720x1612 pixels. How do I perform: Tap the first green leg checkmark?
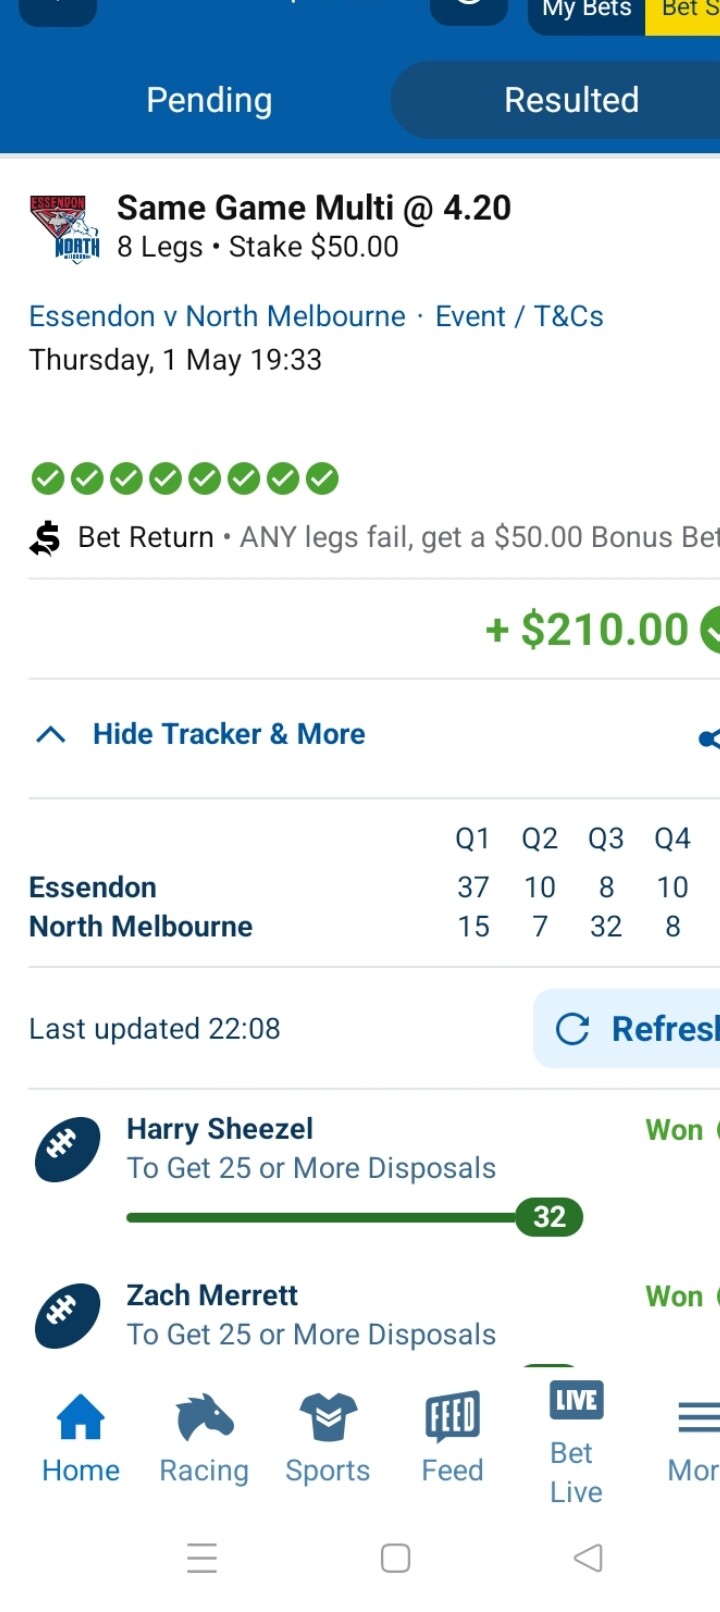click(x=47, y=479)
